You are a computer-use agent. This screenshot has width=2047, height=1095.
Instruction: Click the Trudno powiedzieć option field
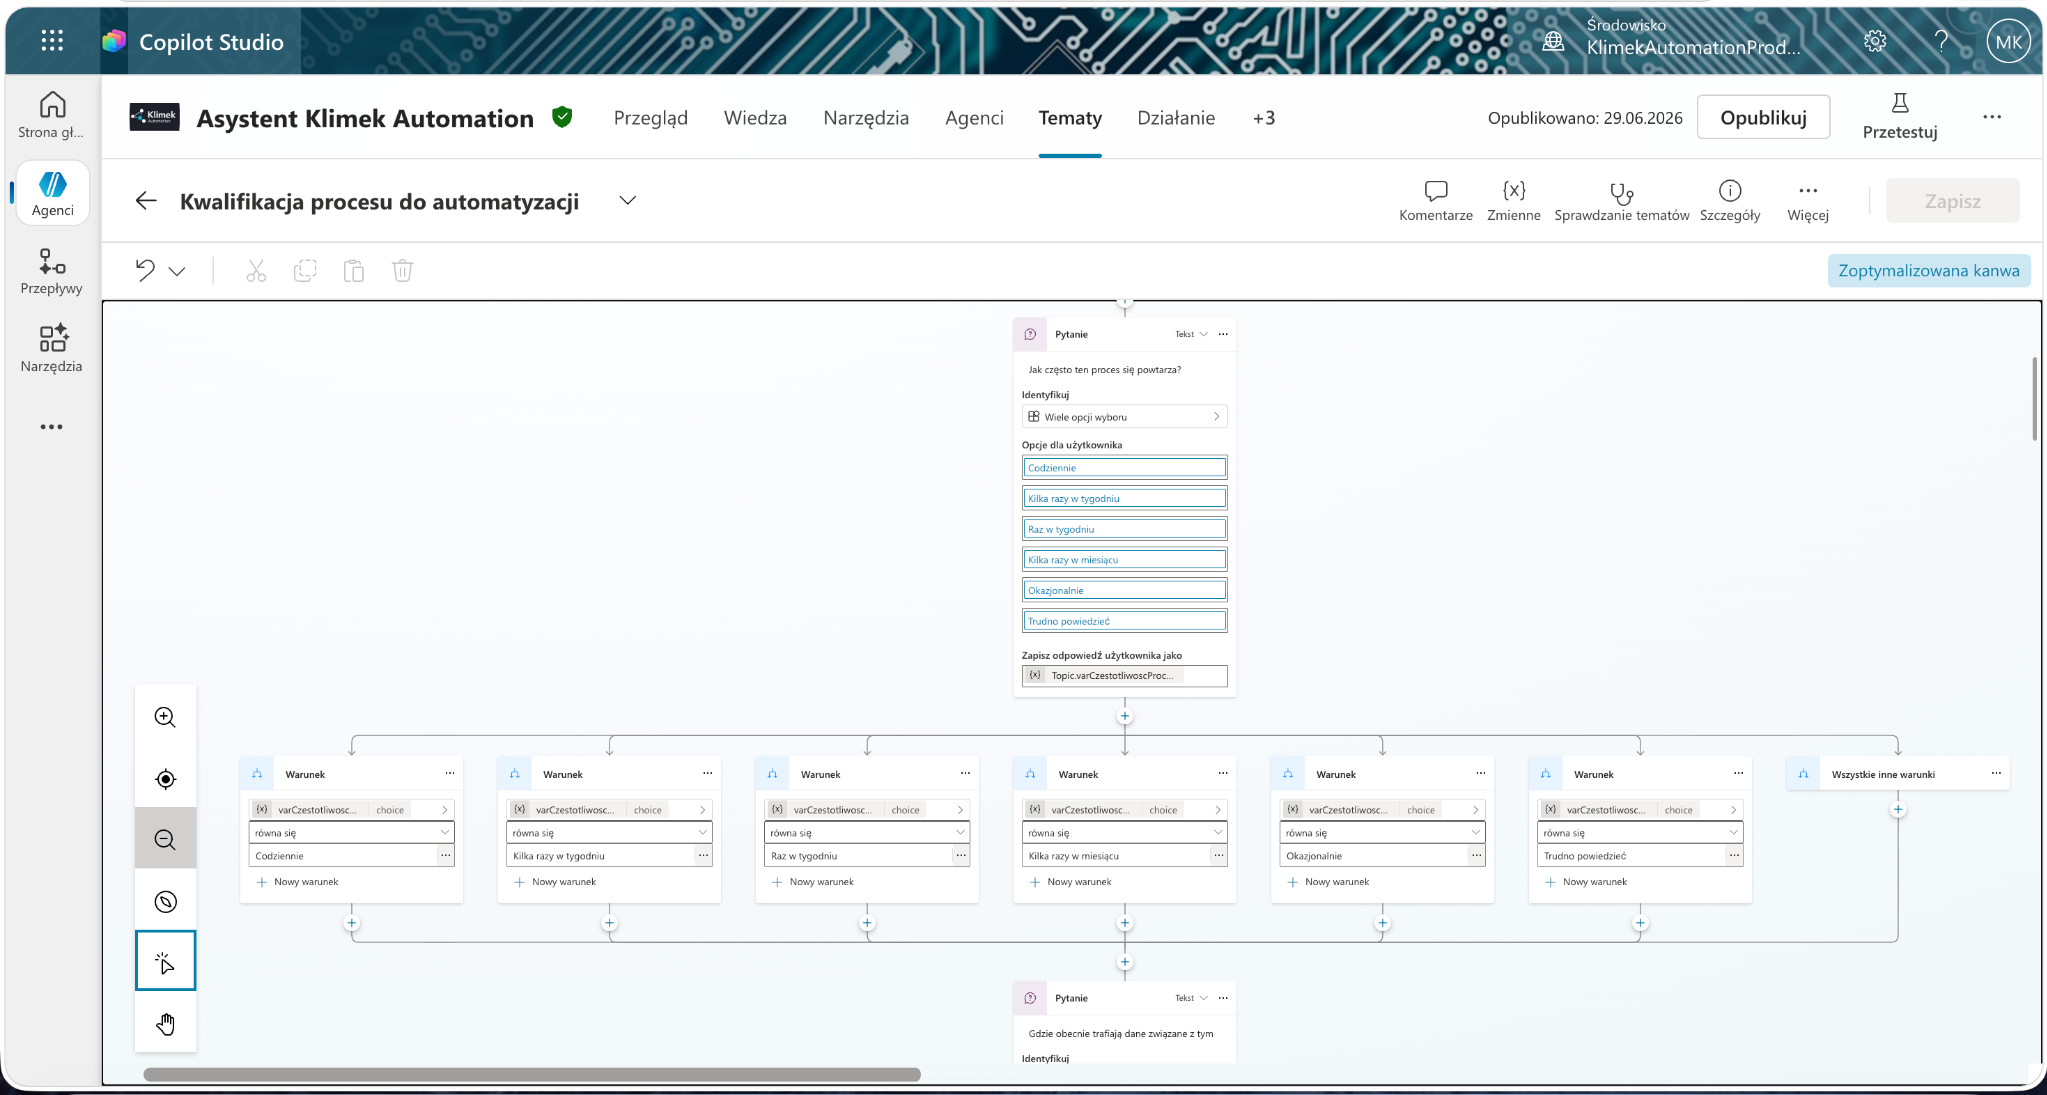coord(1124,621)
